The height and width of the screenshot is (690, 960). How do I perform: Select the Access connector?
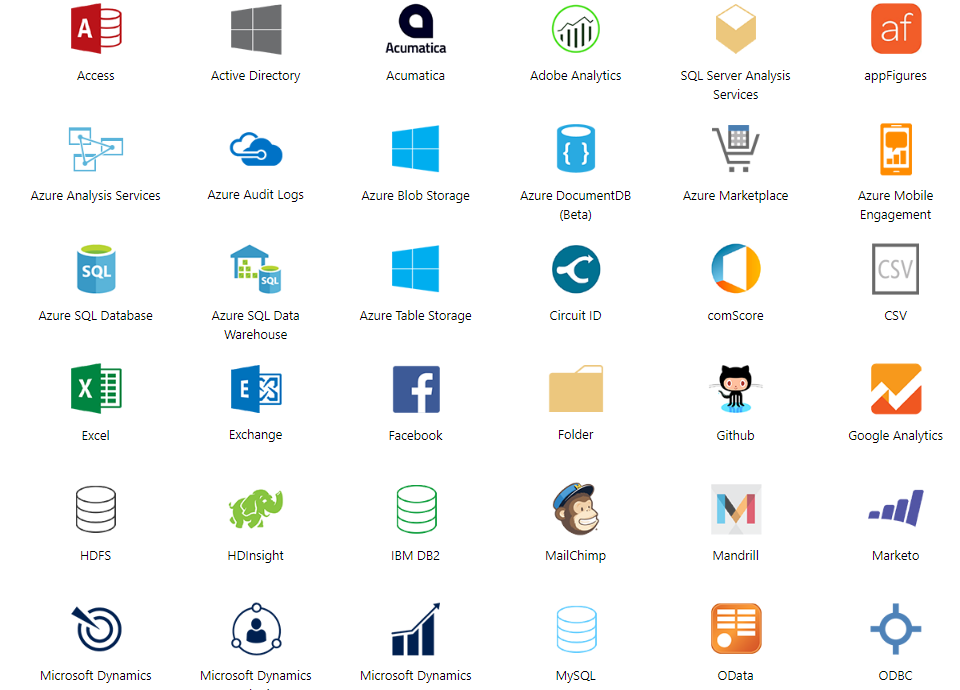coord(96,28)
